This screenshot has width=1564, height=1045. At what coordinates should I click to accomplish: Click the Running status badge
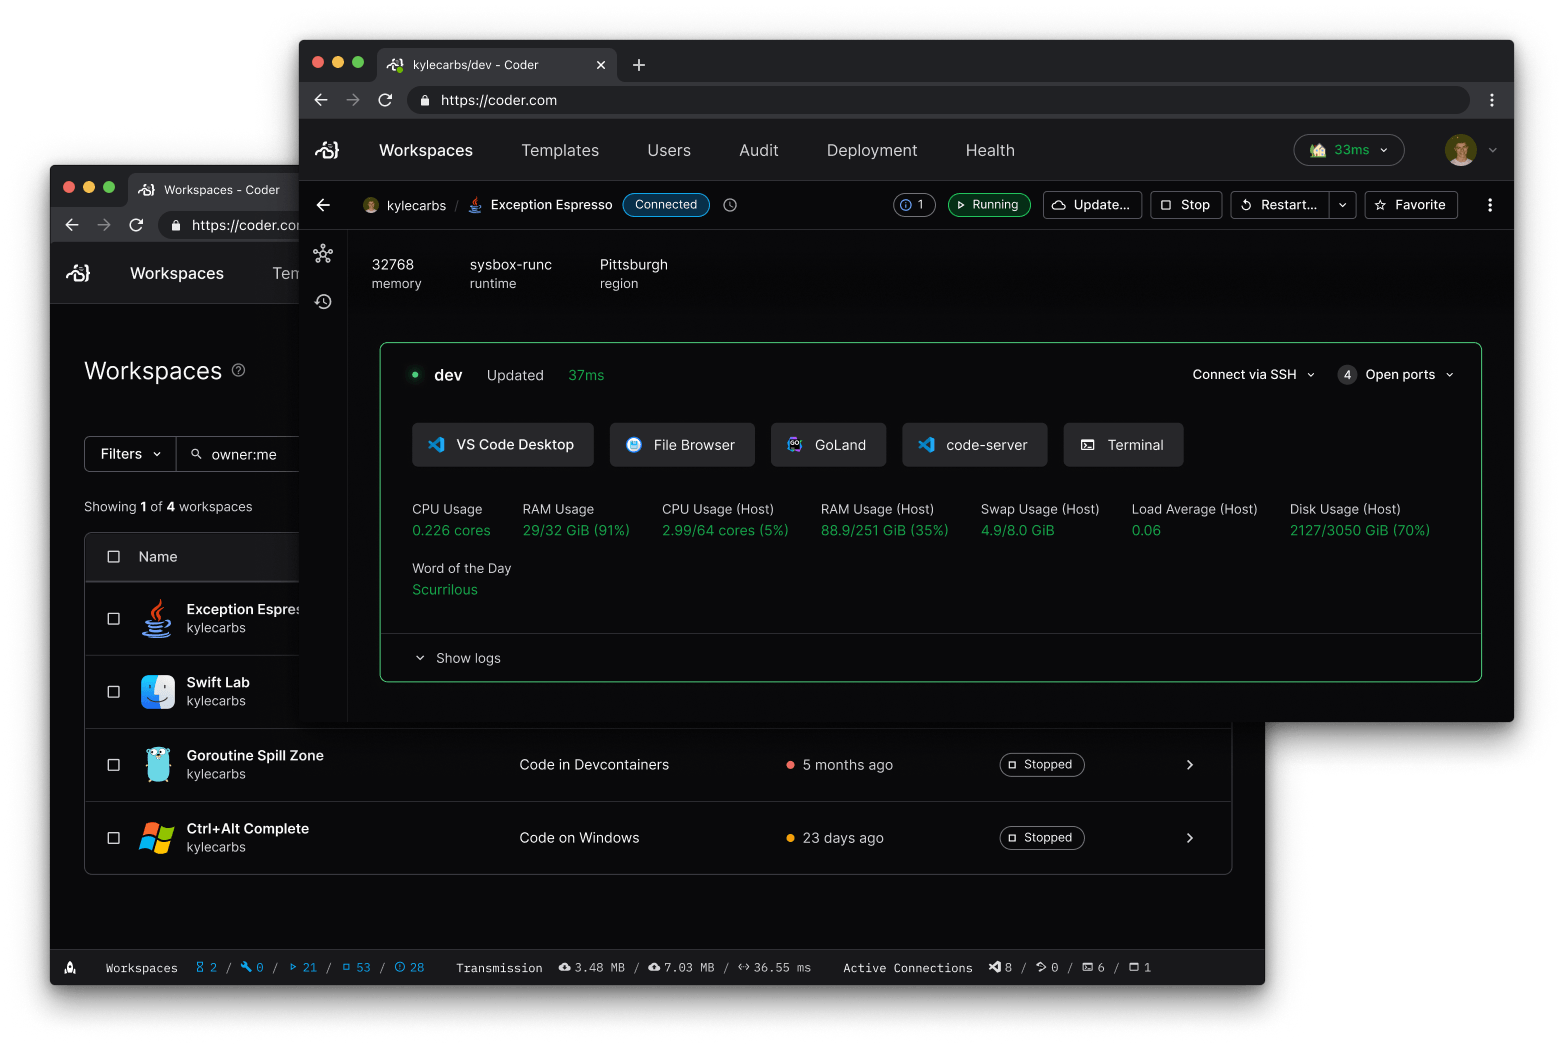(989, 205)
